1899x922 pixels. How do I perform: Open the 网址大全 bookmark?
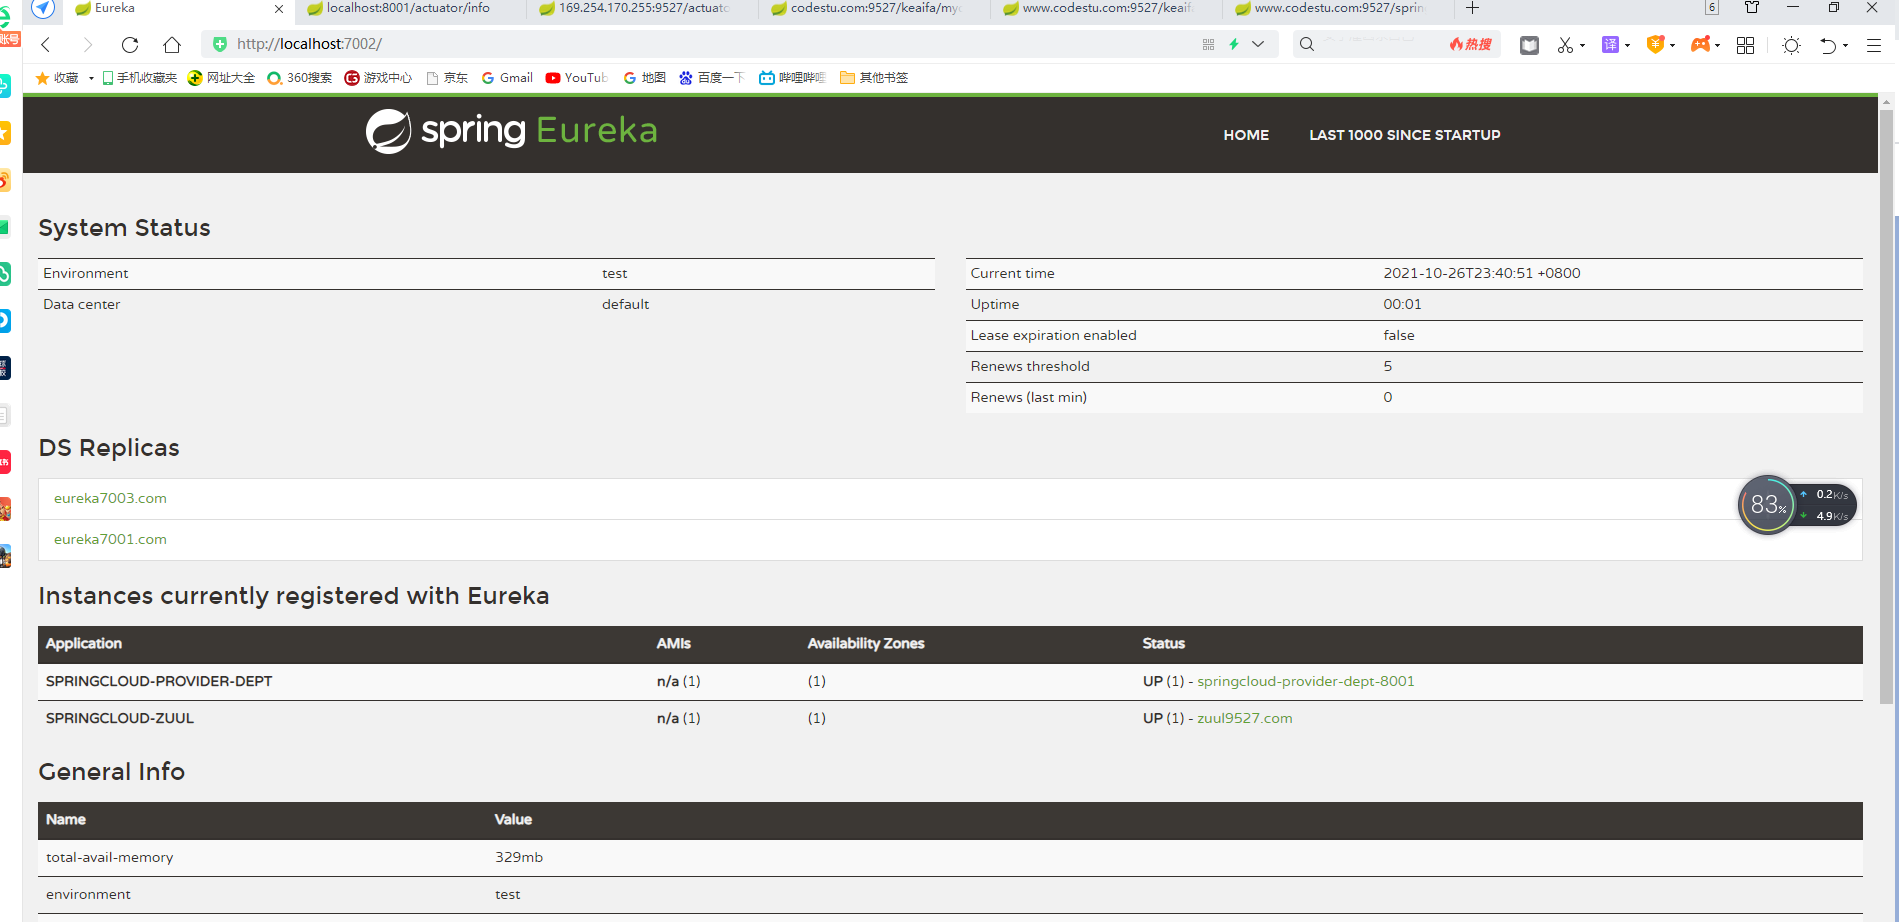point(221,78)
